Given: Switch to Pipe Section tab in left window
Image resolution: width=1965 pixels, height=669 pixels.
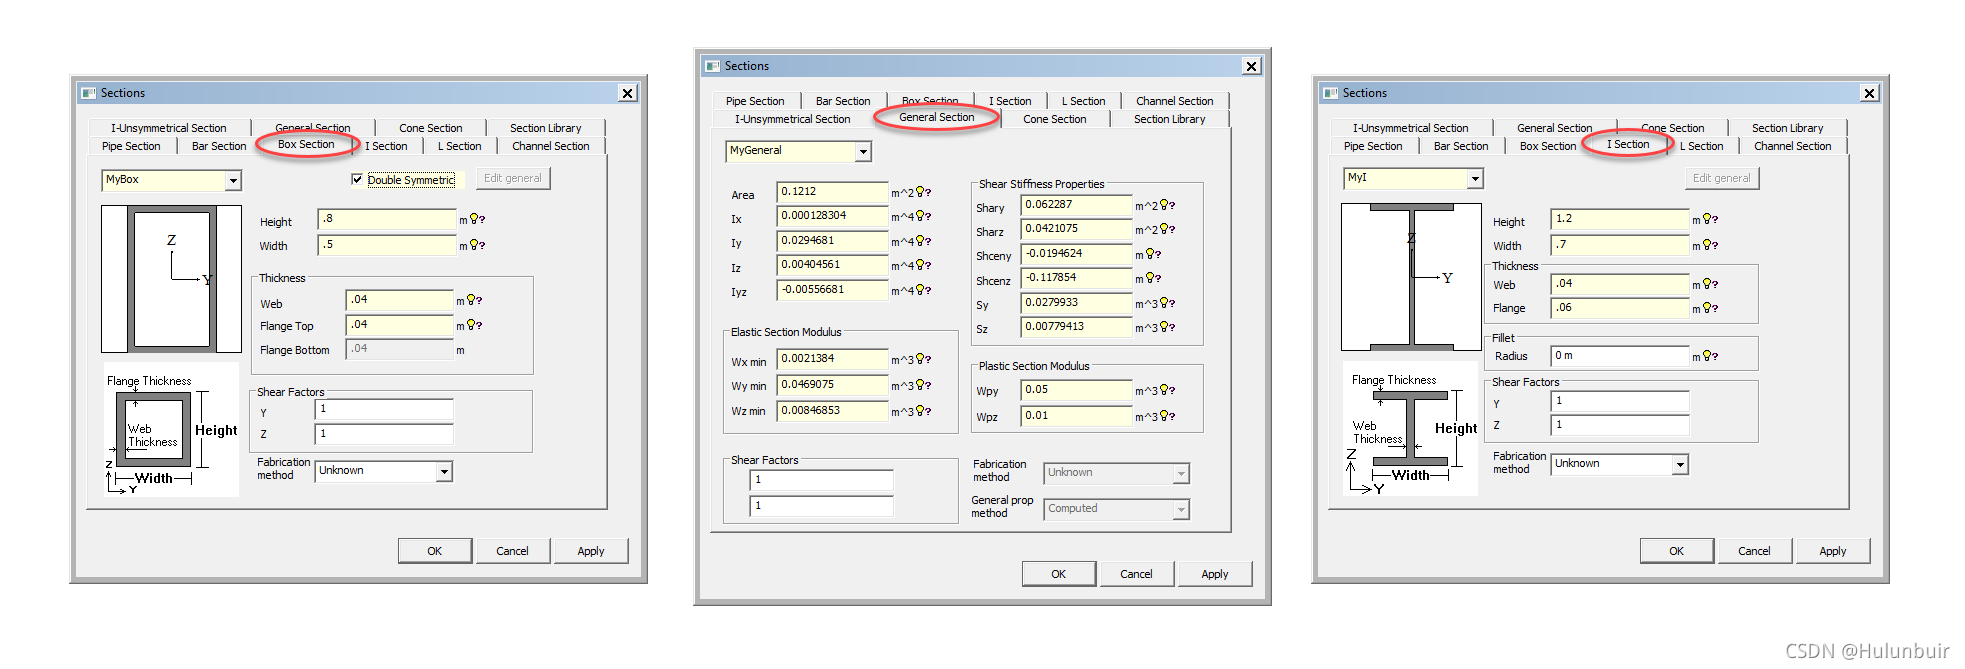Looking at the screenshot, I should (131, 146).
